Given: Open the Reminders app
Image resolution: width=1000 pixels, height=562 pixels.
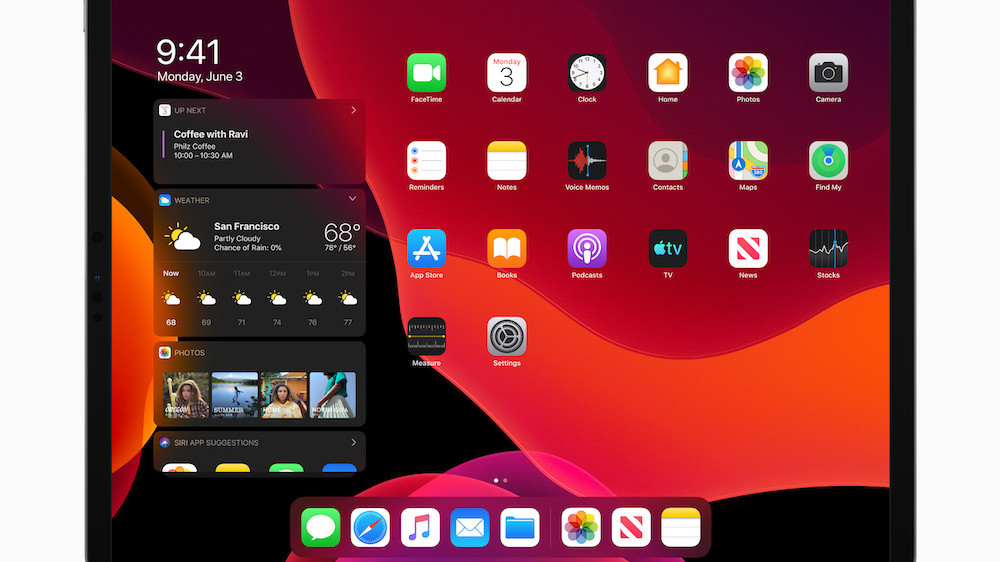Looking at the screenshot, I should [426, 161].
